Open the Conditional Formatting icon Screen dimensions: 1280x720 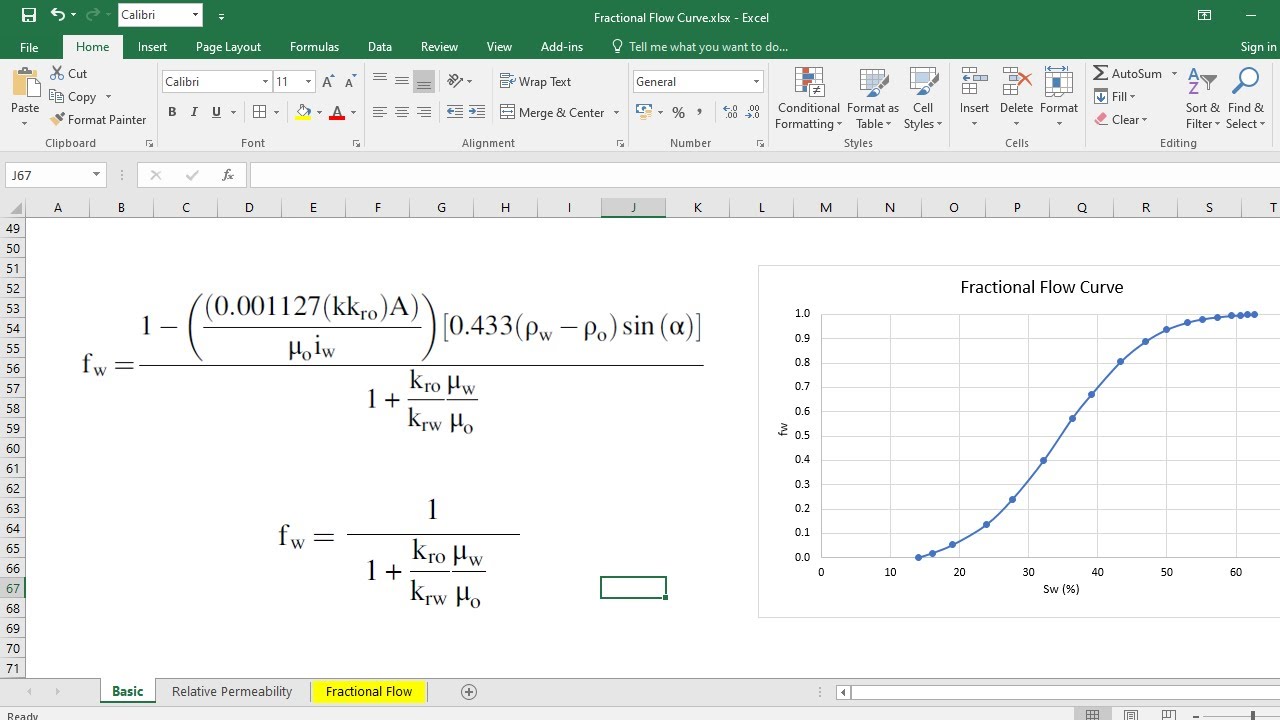tap(808, 83)
